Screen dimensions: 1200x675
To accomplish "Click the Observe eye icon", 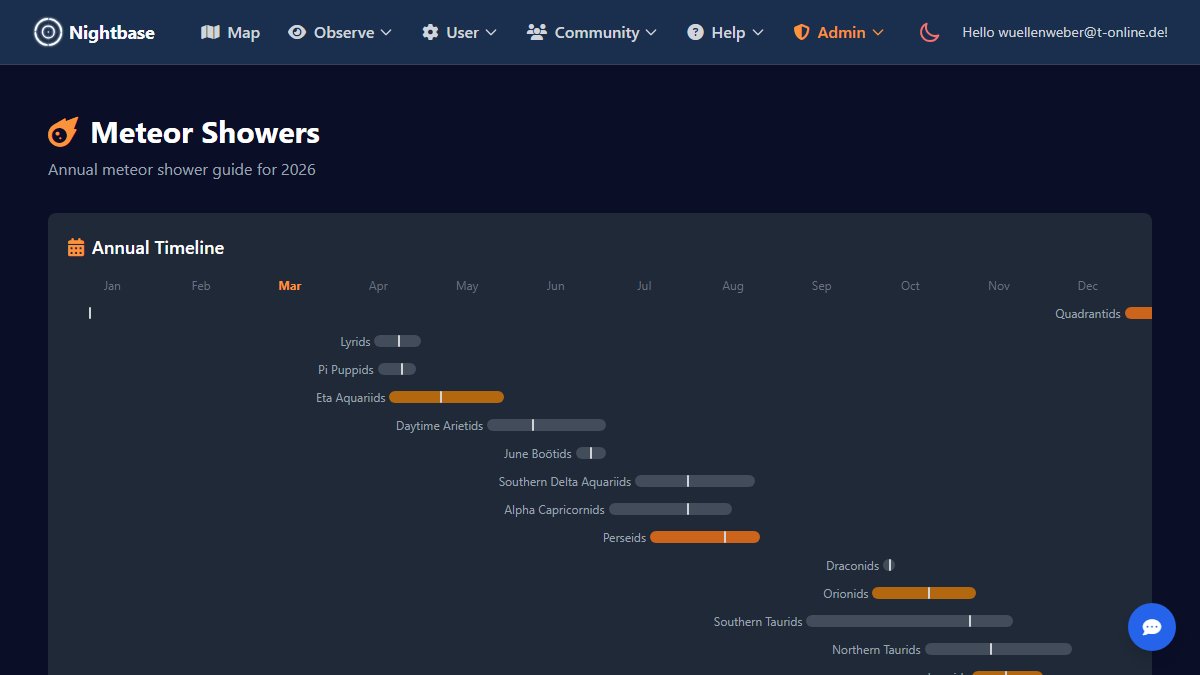I will [x=297, y=32].
